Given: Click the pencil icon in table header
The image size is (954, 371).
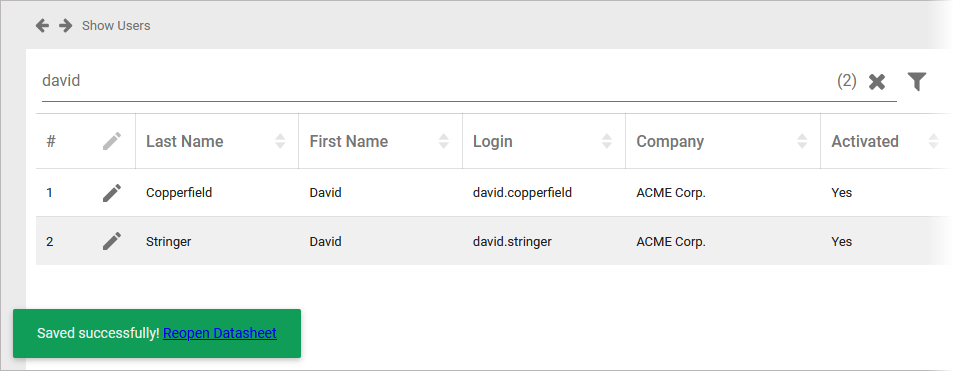Looking at the screenshot, I should coord(112,141).
